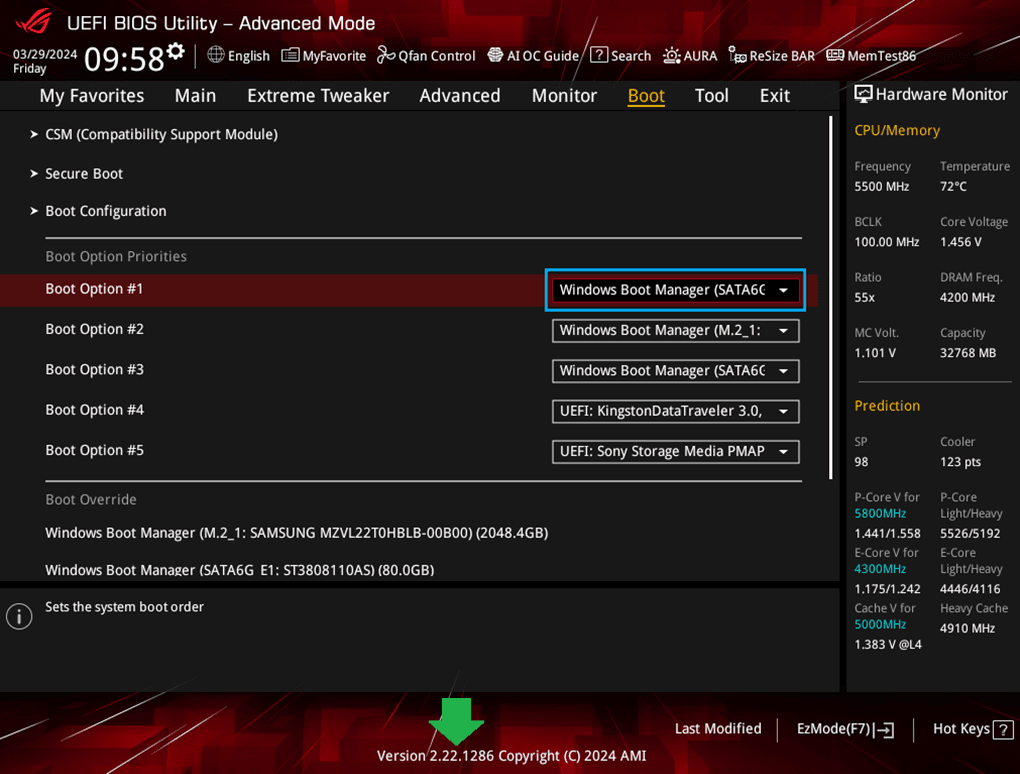This screenshot has height=774, width=1020.
Task: Select the Boot Option #2 row label
Action: click(x=94, y=329)
